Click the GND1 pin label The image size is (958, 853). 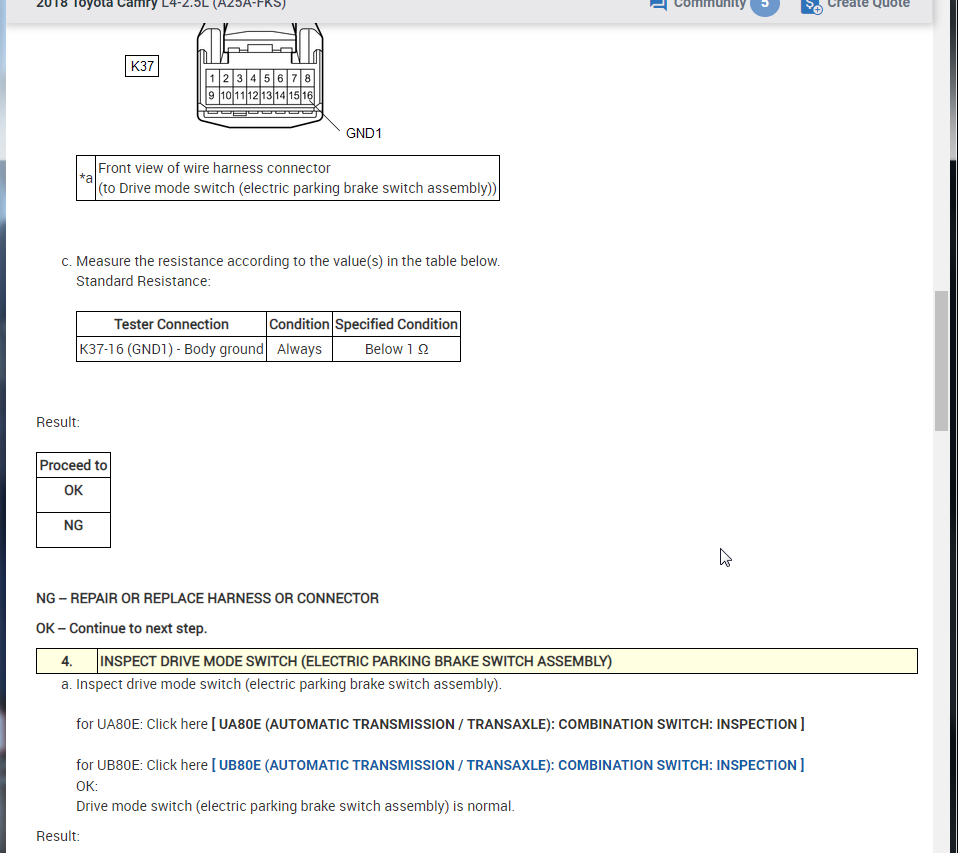[x=364, y=133]
